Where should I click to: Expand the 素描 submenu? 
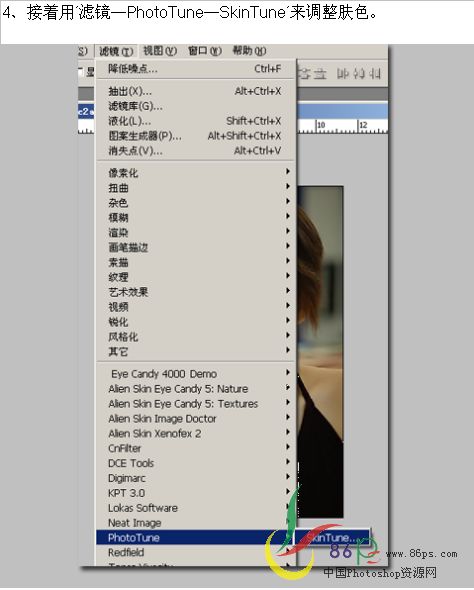[196, 262]
